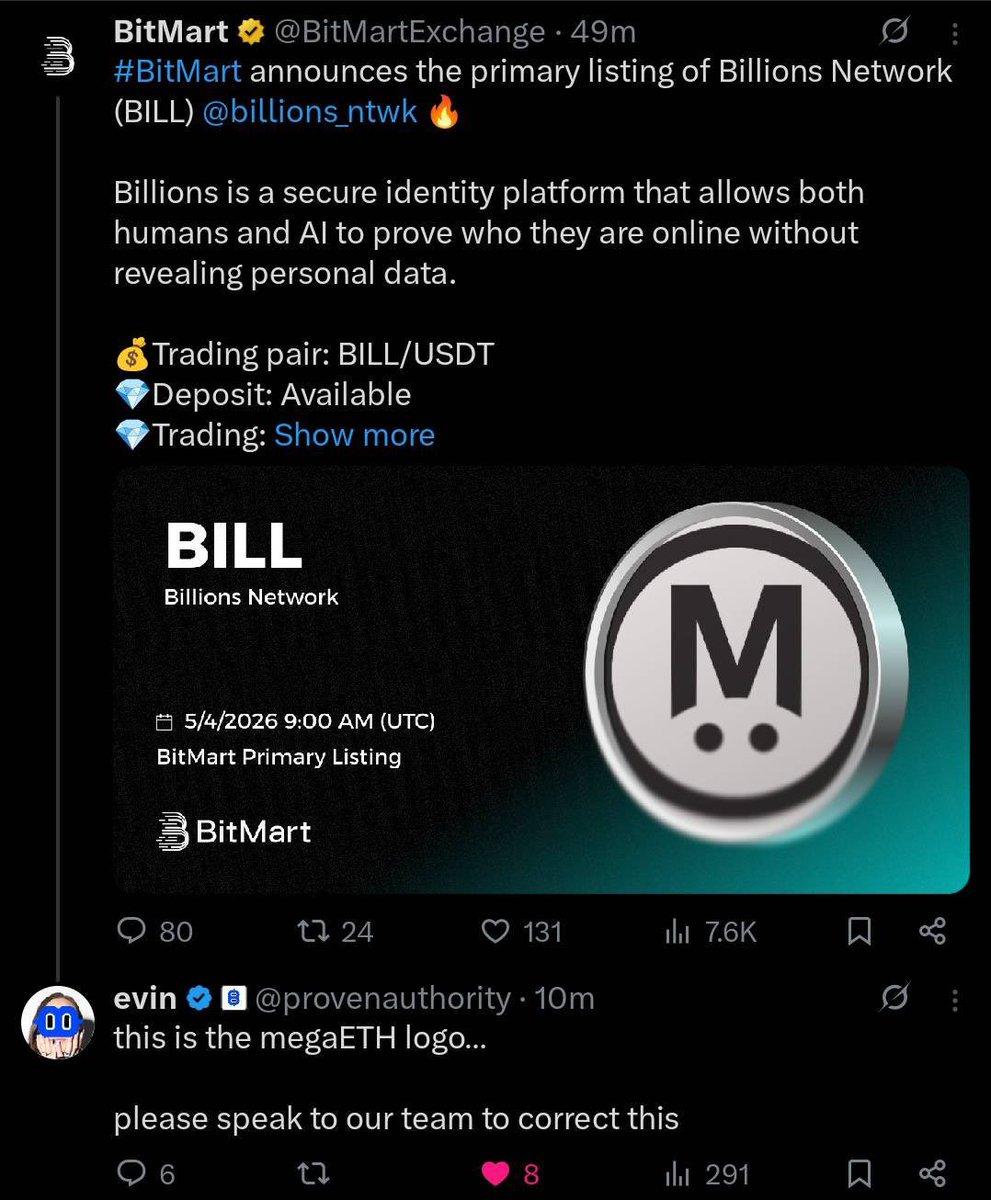Open three-dot menu on evin's reply
This screenshot has width=991, height=1200.
[x=955, y=999]
